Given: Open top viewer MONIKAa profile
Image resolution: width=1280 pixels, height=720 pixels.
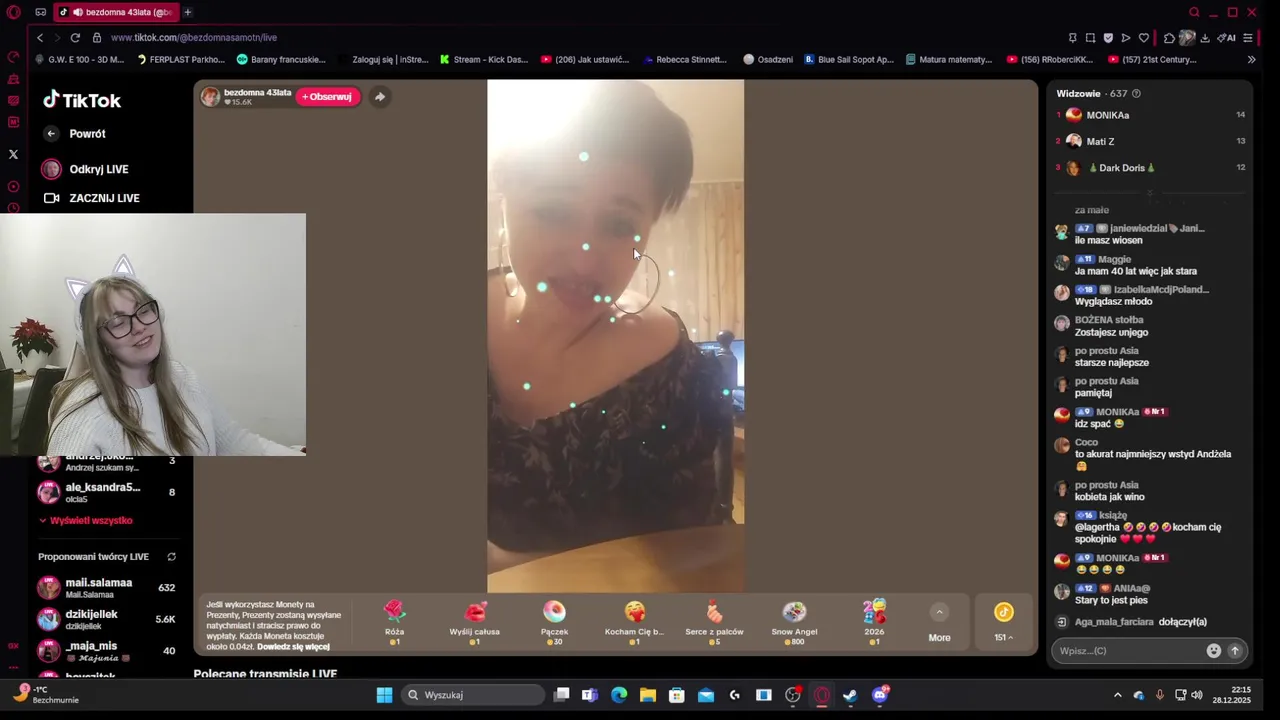Looking at the screenshot, I should click(x=1107, y=115).
